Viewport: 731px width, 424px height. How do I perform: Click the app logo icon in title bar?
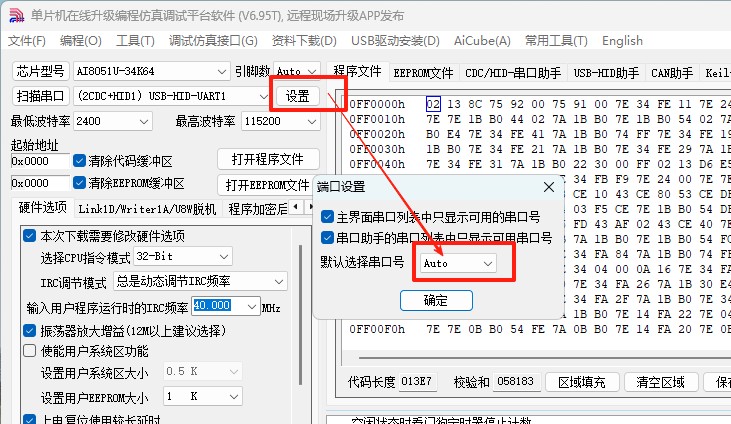tap(16, 15)
